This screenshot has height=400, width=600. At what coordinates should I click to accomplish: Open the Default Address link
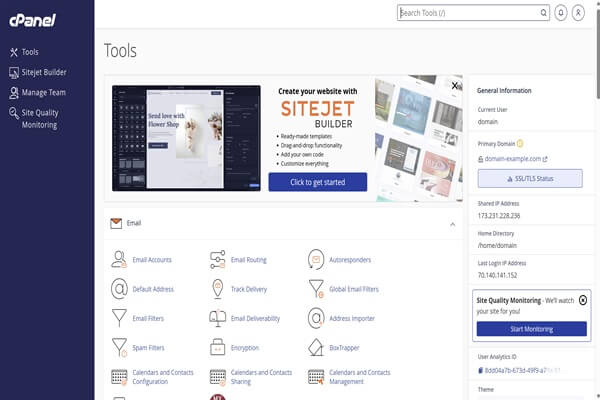[x=153, y=289]
